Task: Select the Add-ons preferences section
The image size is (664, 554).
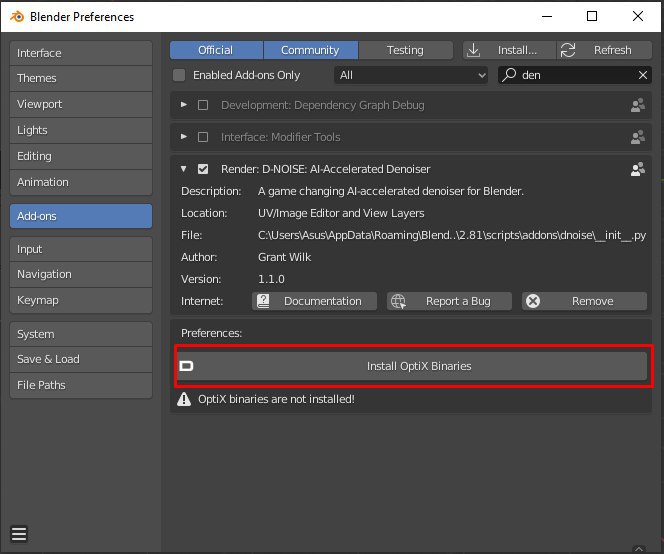Action: click(81, 216)
